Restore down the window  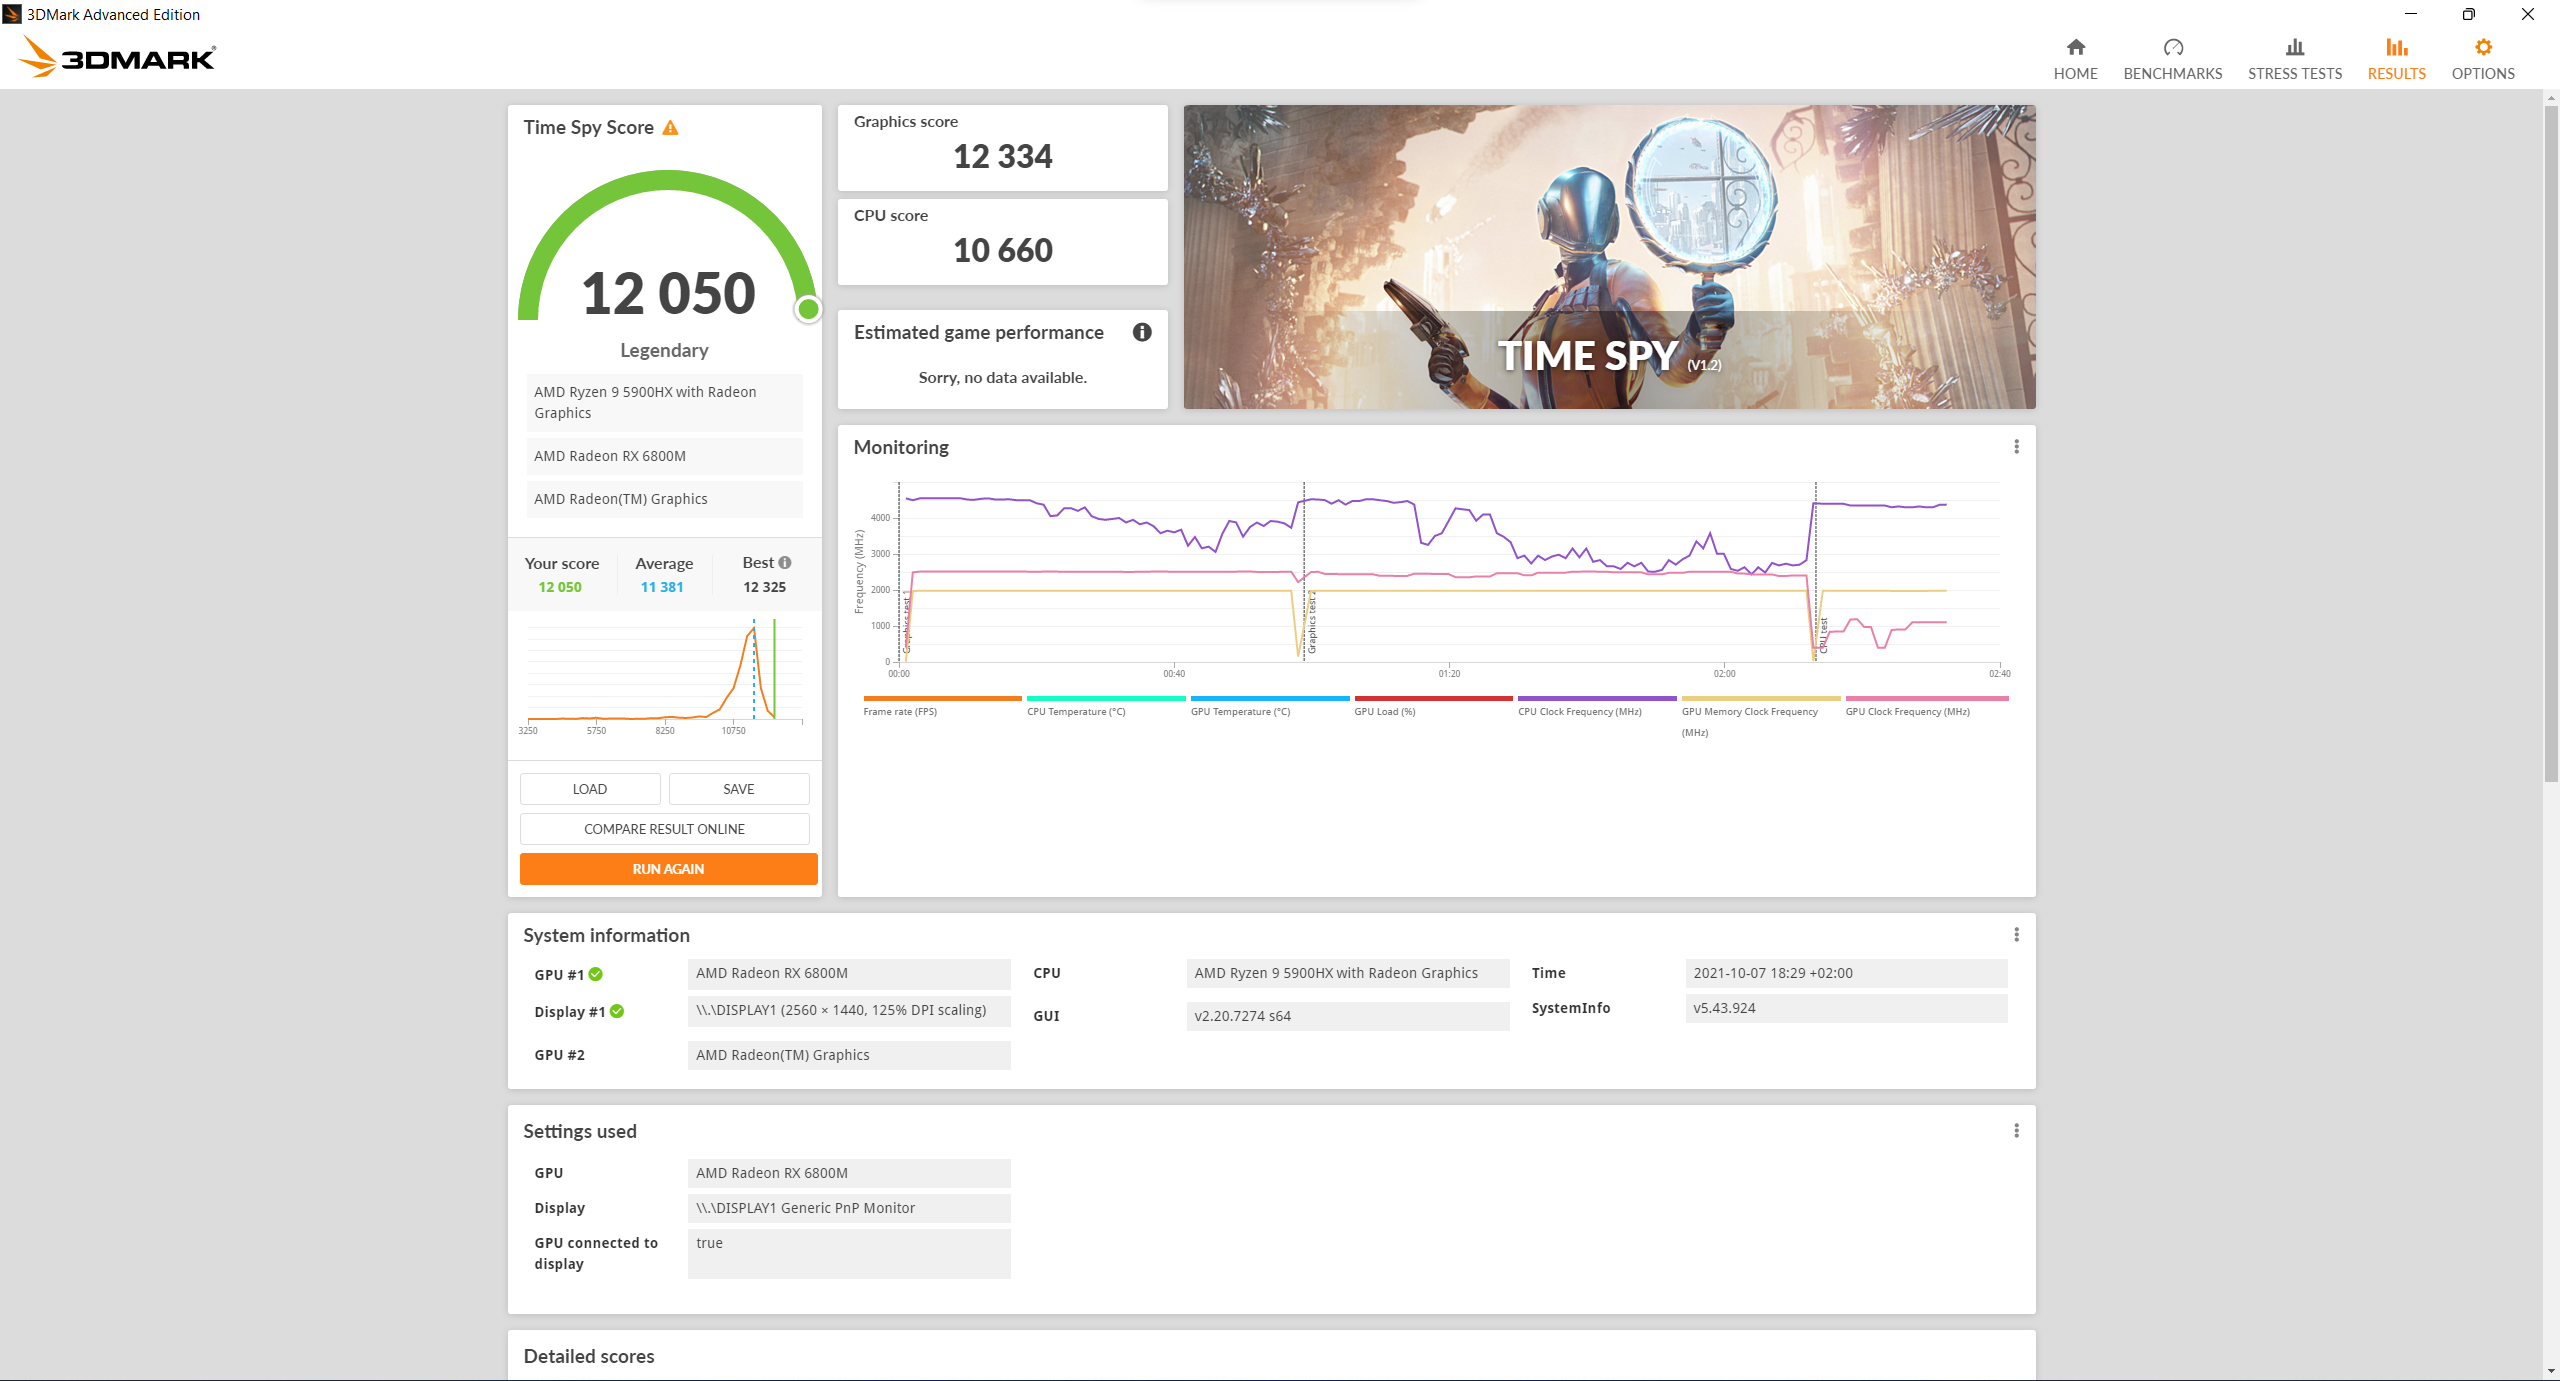point(2468,14)
